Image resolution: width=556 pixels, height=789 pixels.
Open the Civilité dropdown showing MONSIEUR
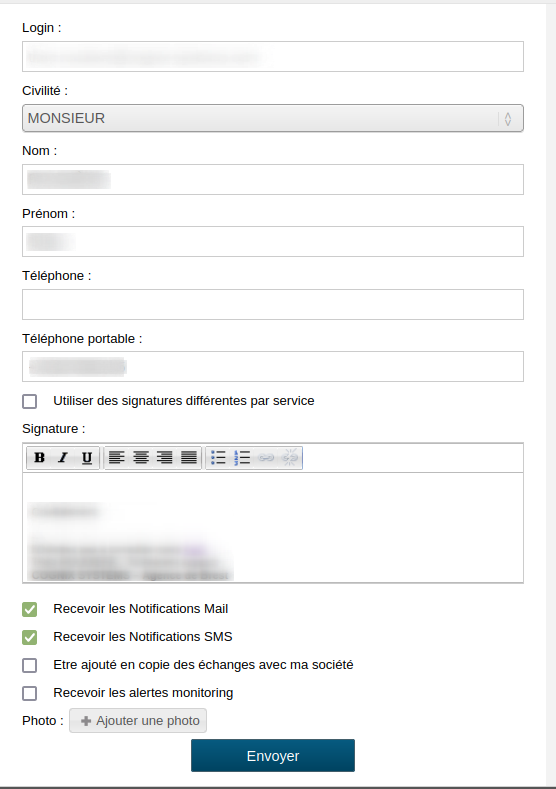tap(273, 118)
